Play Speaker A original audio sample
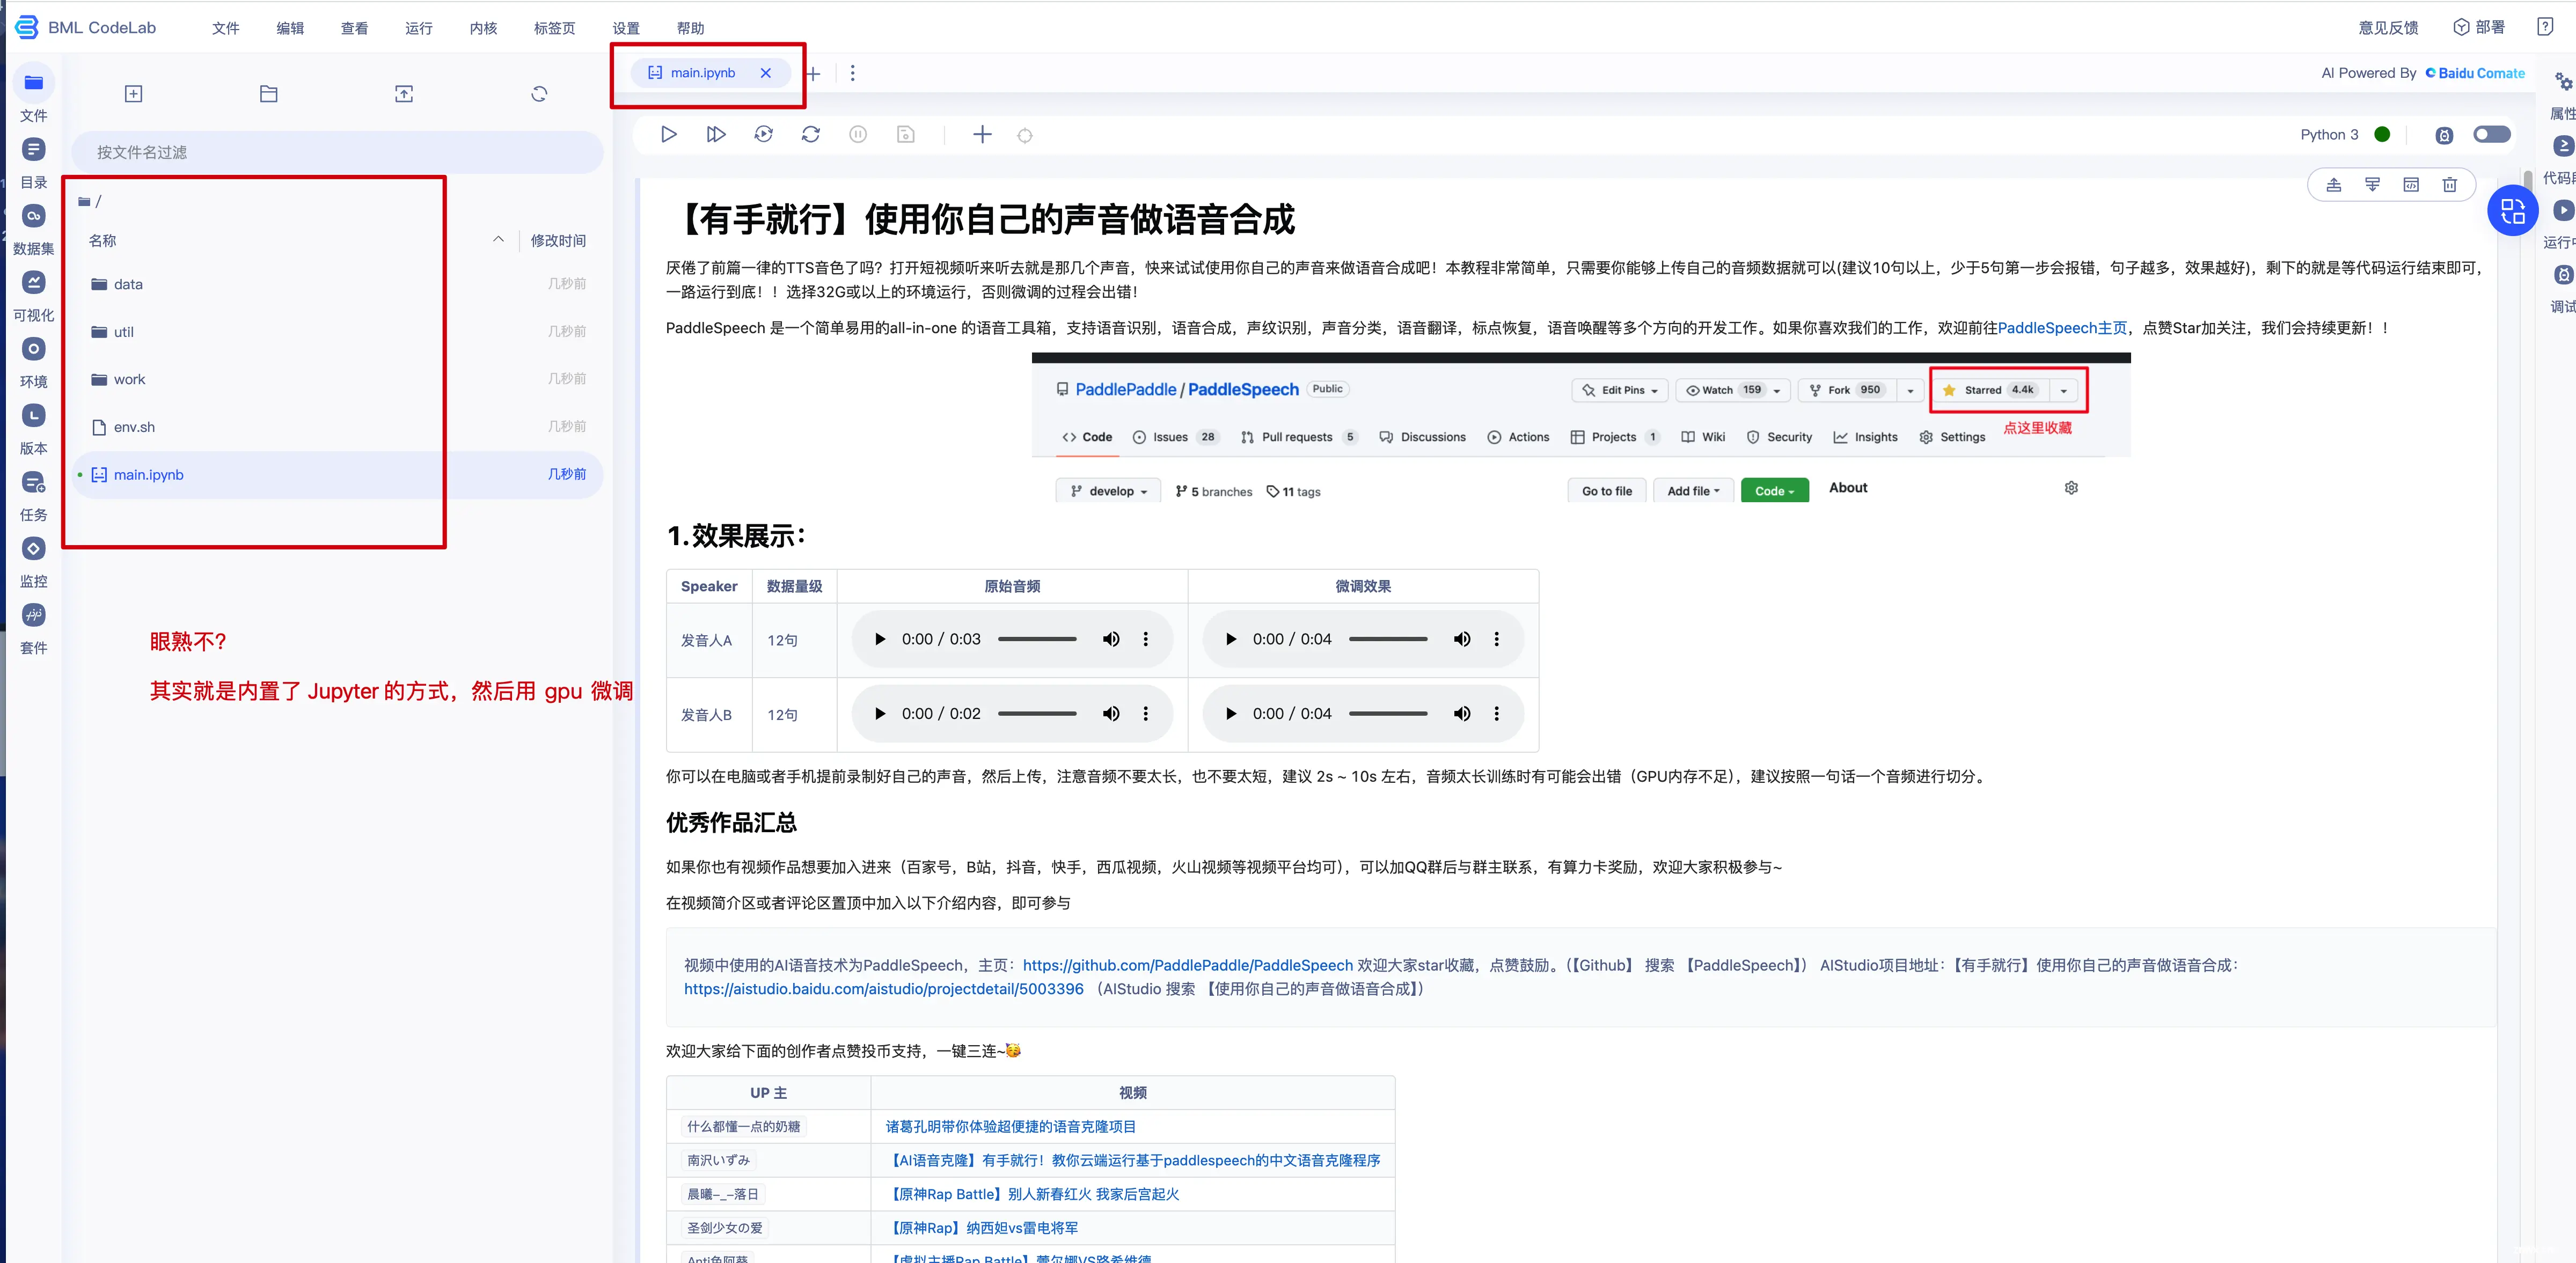This screenshot has height=1263, width=2576. (881, 639)
